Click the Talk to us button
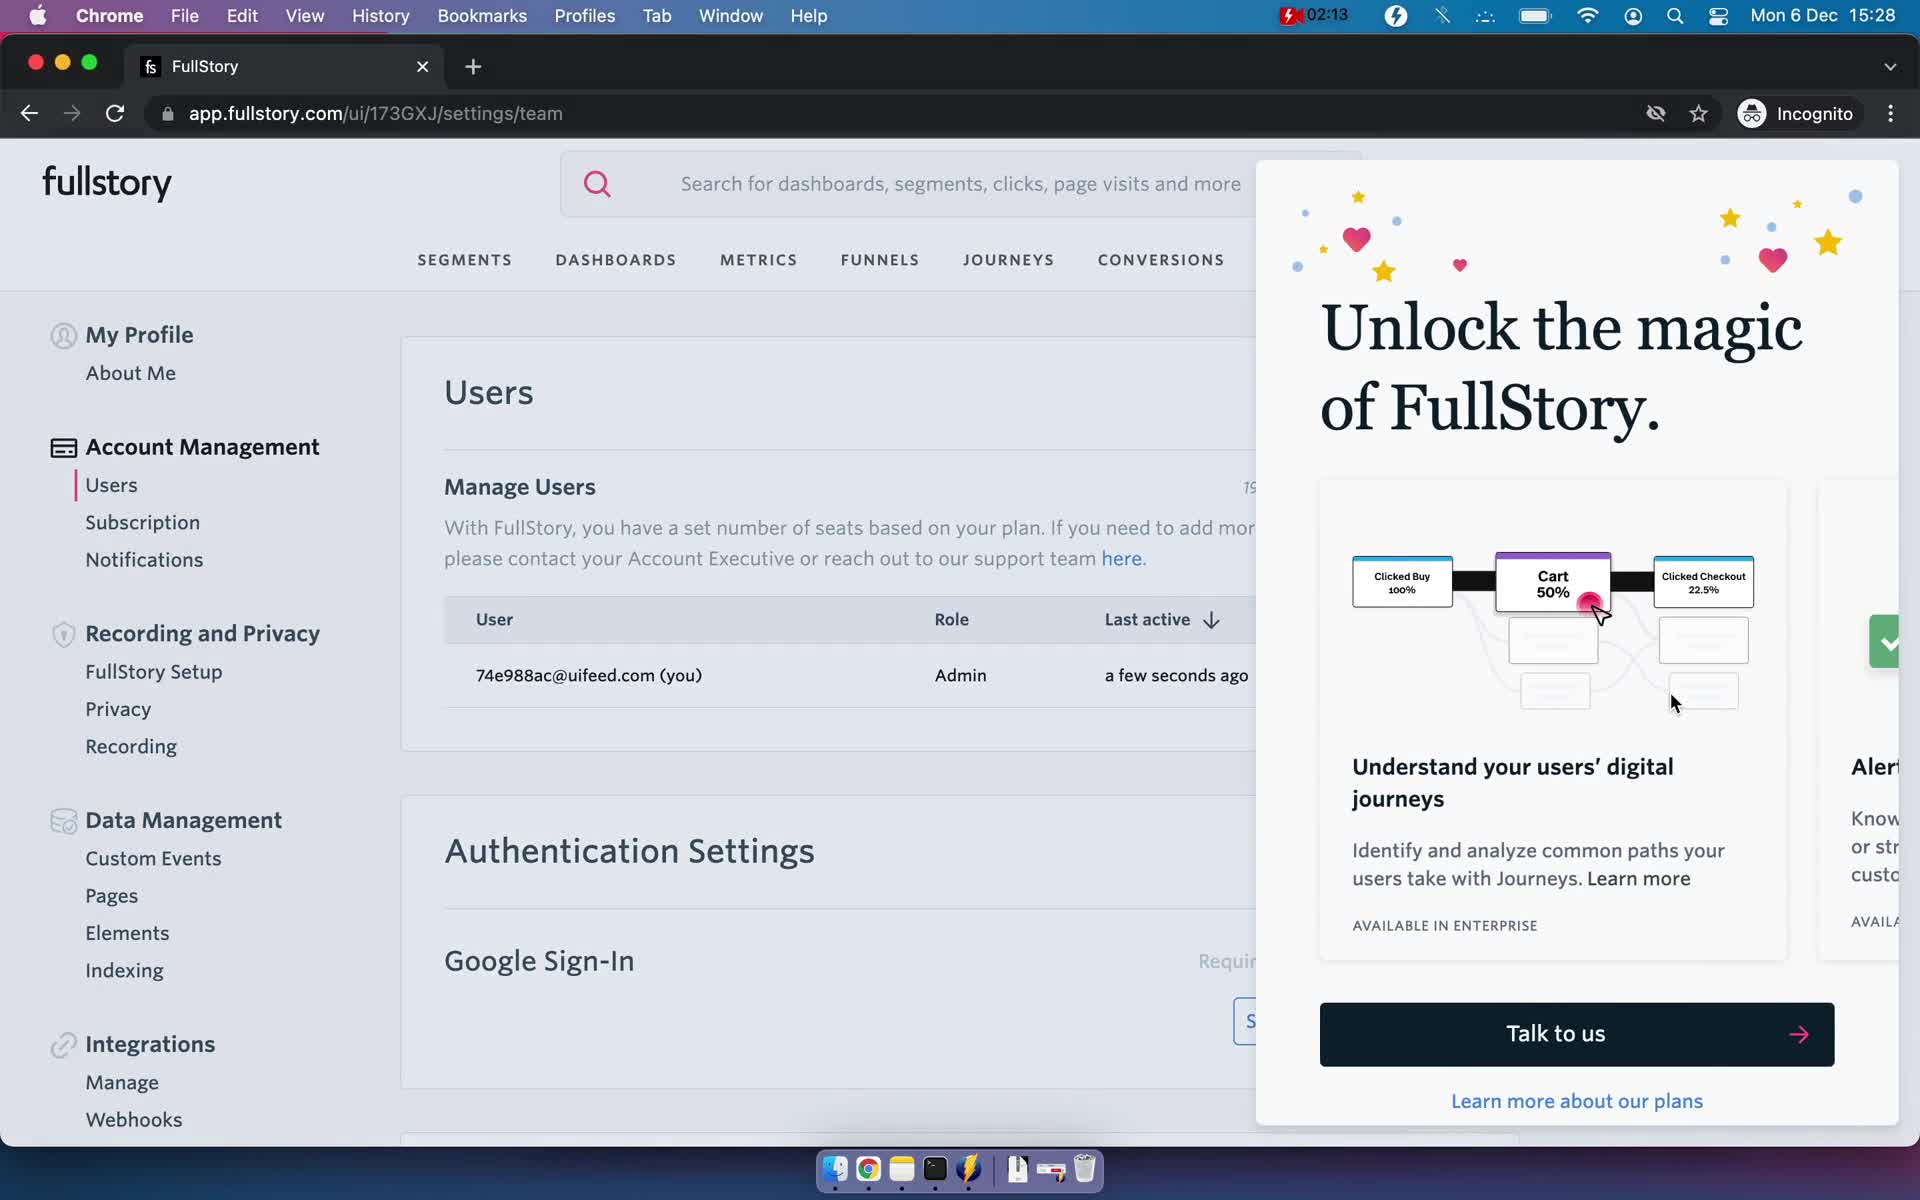This screenshot has width=1920, height=1200. click(x=1577, y=1035)
